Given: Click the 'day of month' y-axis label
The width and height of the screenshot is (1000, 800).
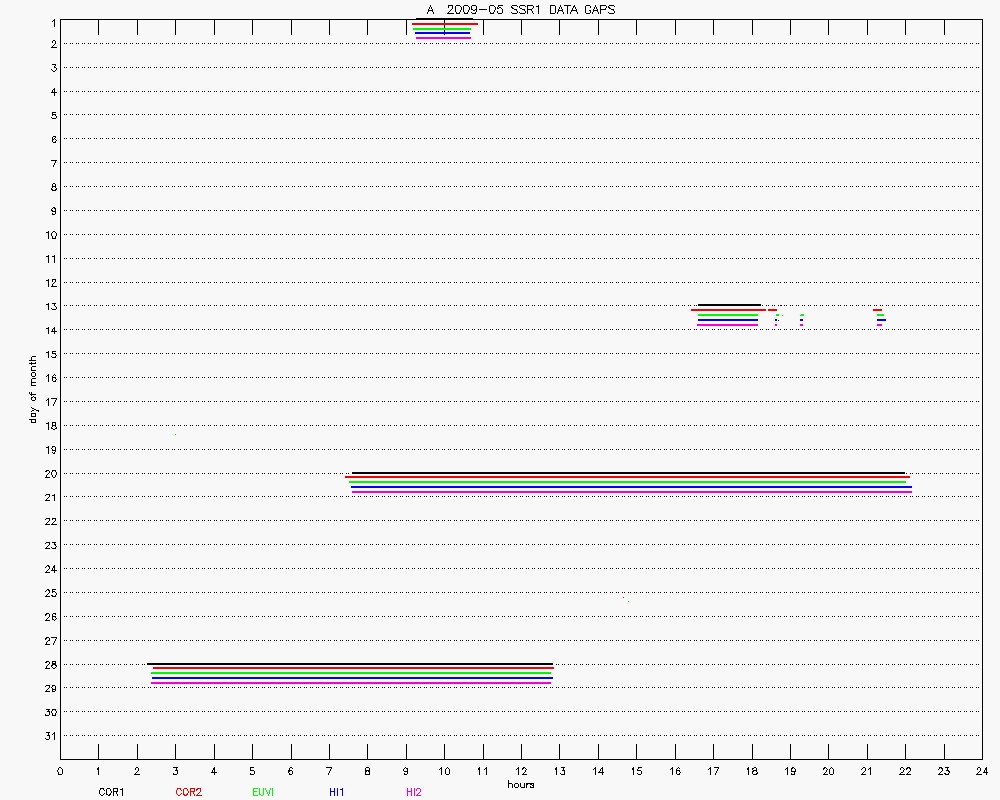Looking at the screenshot, I should 33,388.
